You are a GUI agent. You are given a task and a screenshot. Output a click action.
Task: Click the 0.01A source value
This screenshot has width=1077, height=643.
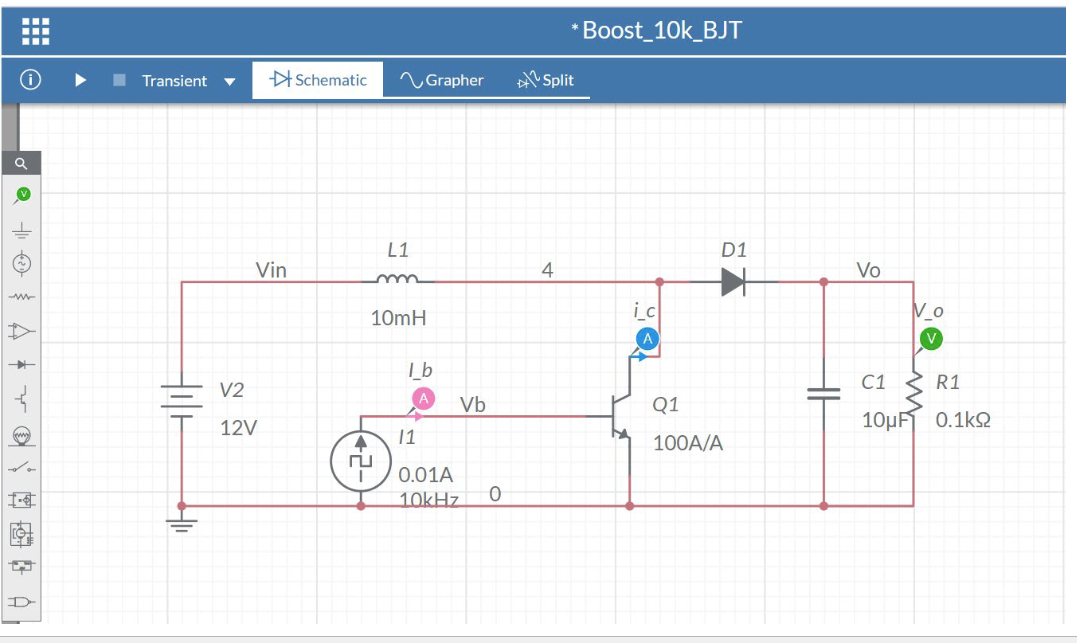click(426, 475)
